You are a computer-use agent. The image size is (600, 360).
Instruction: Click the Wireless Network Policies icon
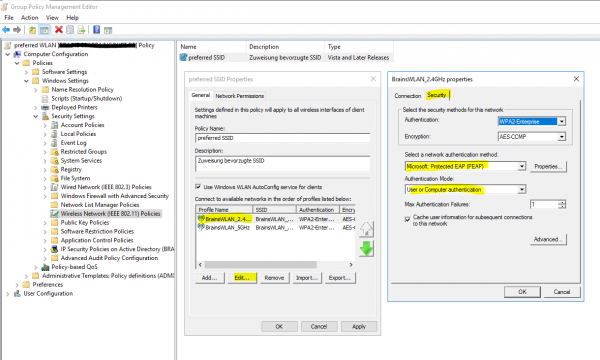pyautogui.click(x=55, y=214)
